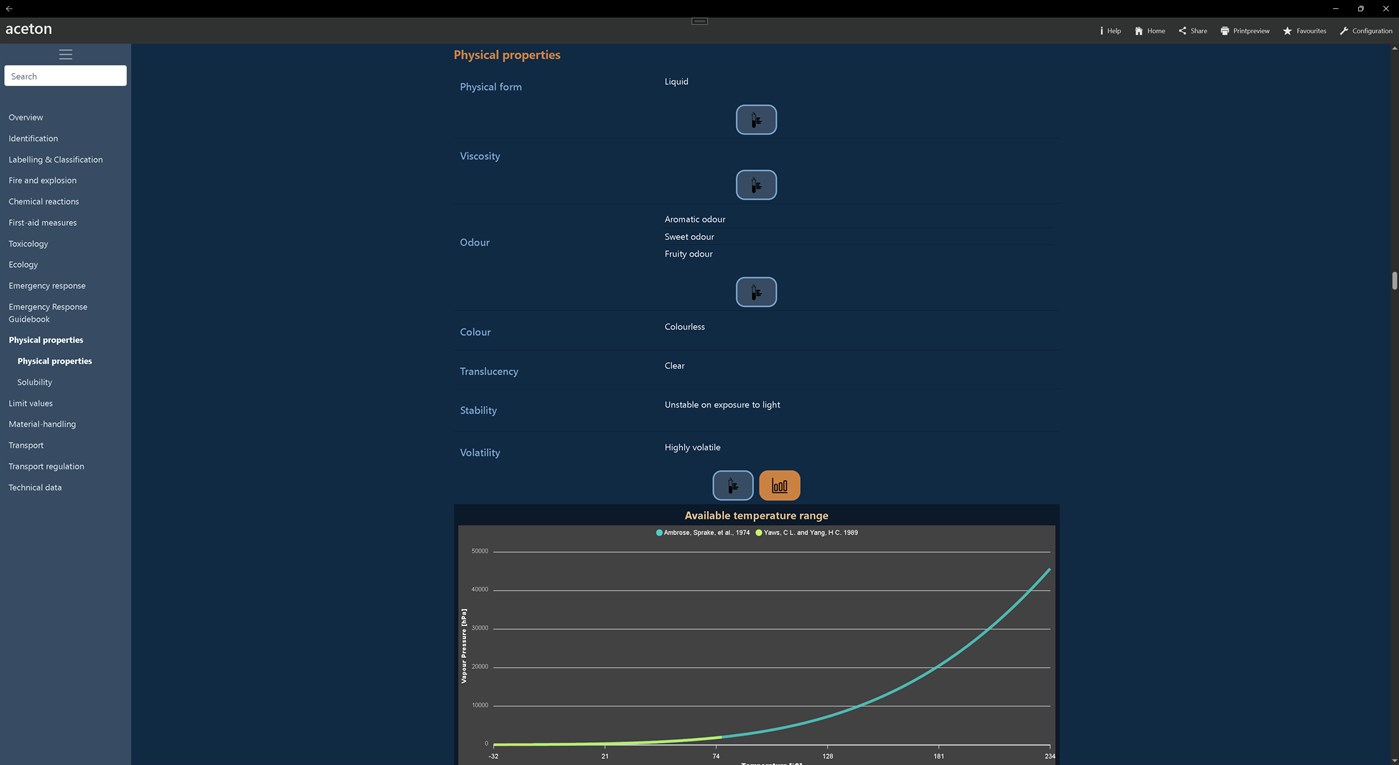The width and height of the screenshot is (1399, 765).
Task: Select the Solubility sub-item
Action: click(x=35, y=382)
